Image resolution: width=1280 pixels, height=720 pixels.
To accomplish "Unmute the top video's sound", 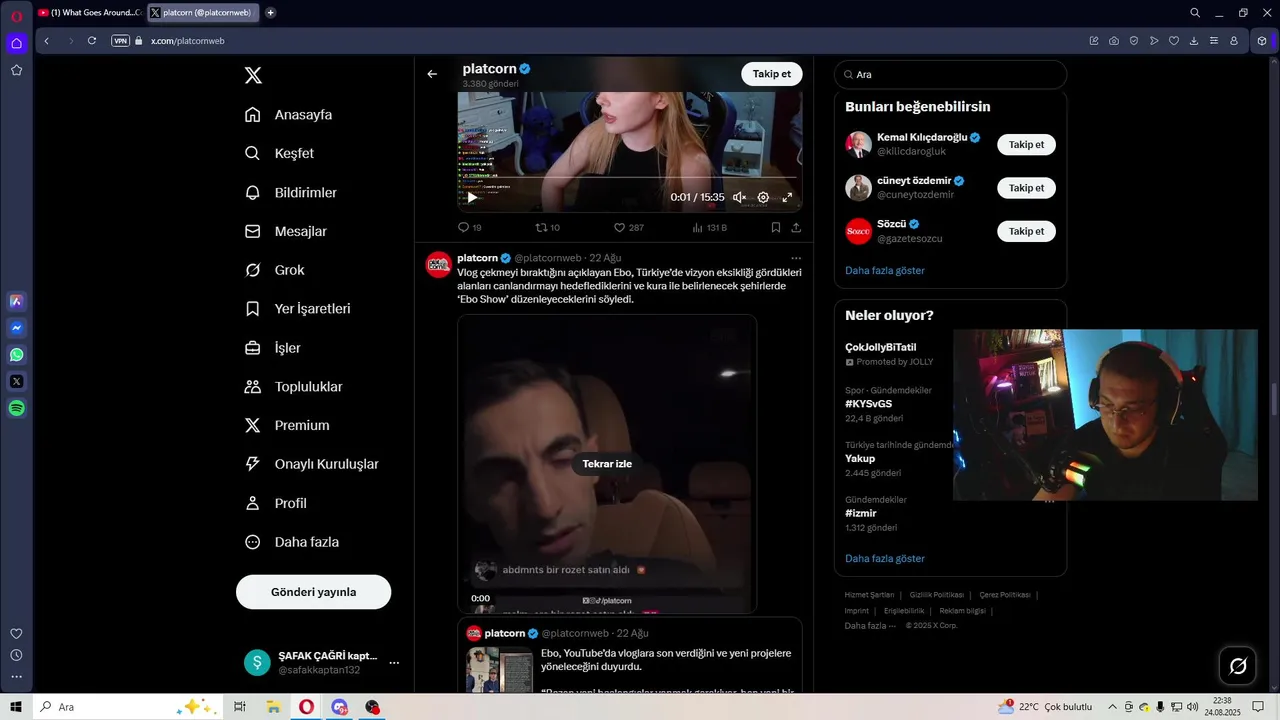I will pos(739,197).
